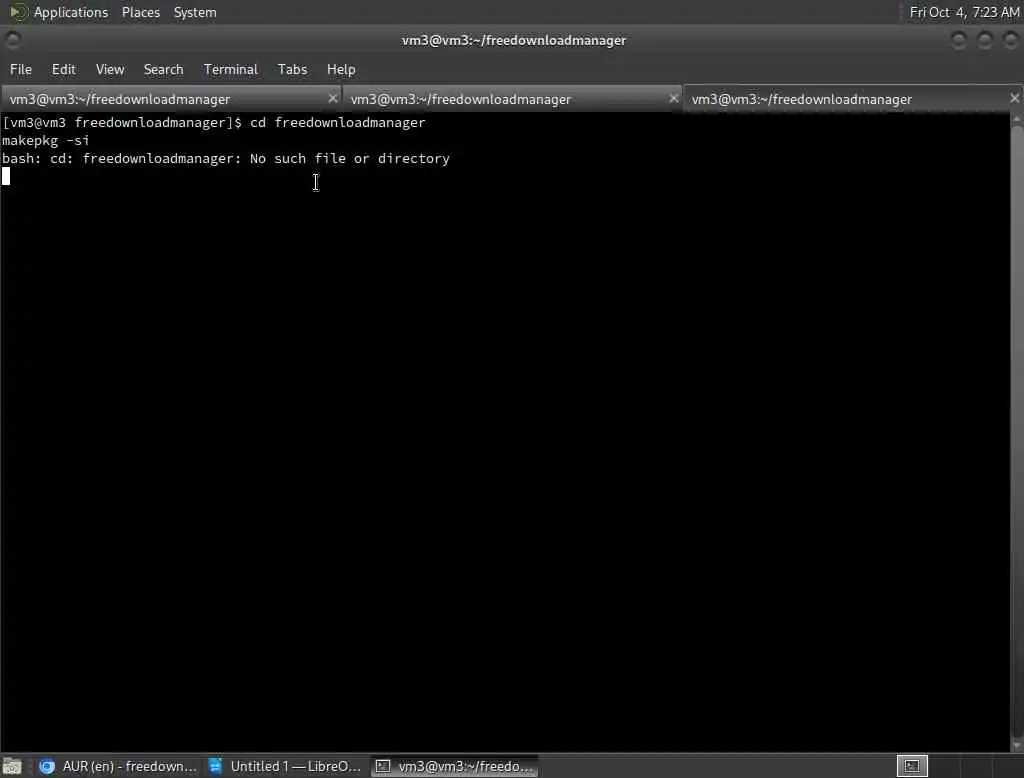Open the Places menu in top panel
The width and height of the screenshot is (1024, 778).
[140, 12]
